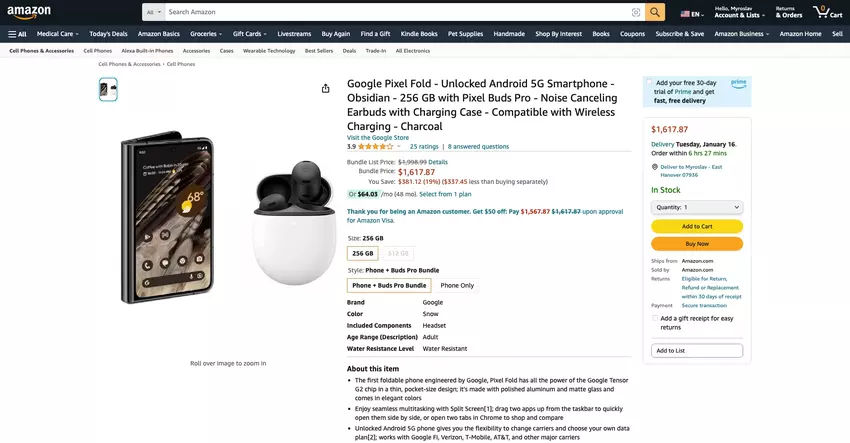
Task: Open the search category All dropdown
Action: 153,12
